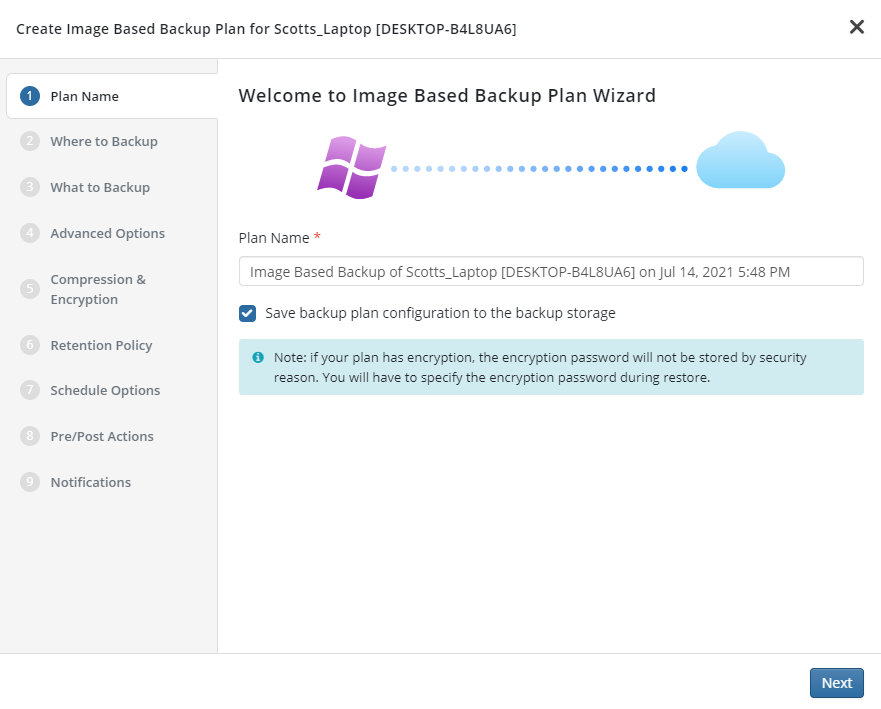
Task: Click the step 8 number circle
Action: pyautogui.click(x=30, y=436)
